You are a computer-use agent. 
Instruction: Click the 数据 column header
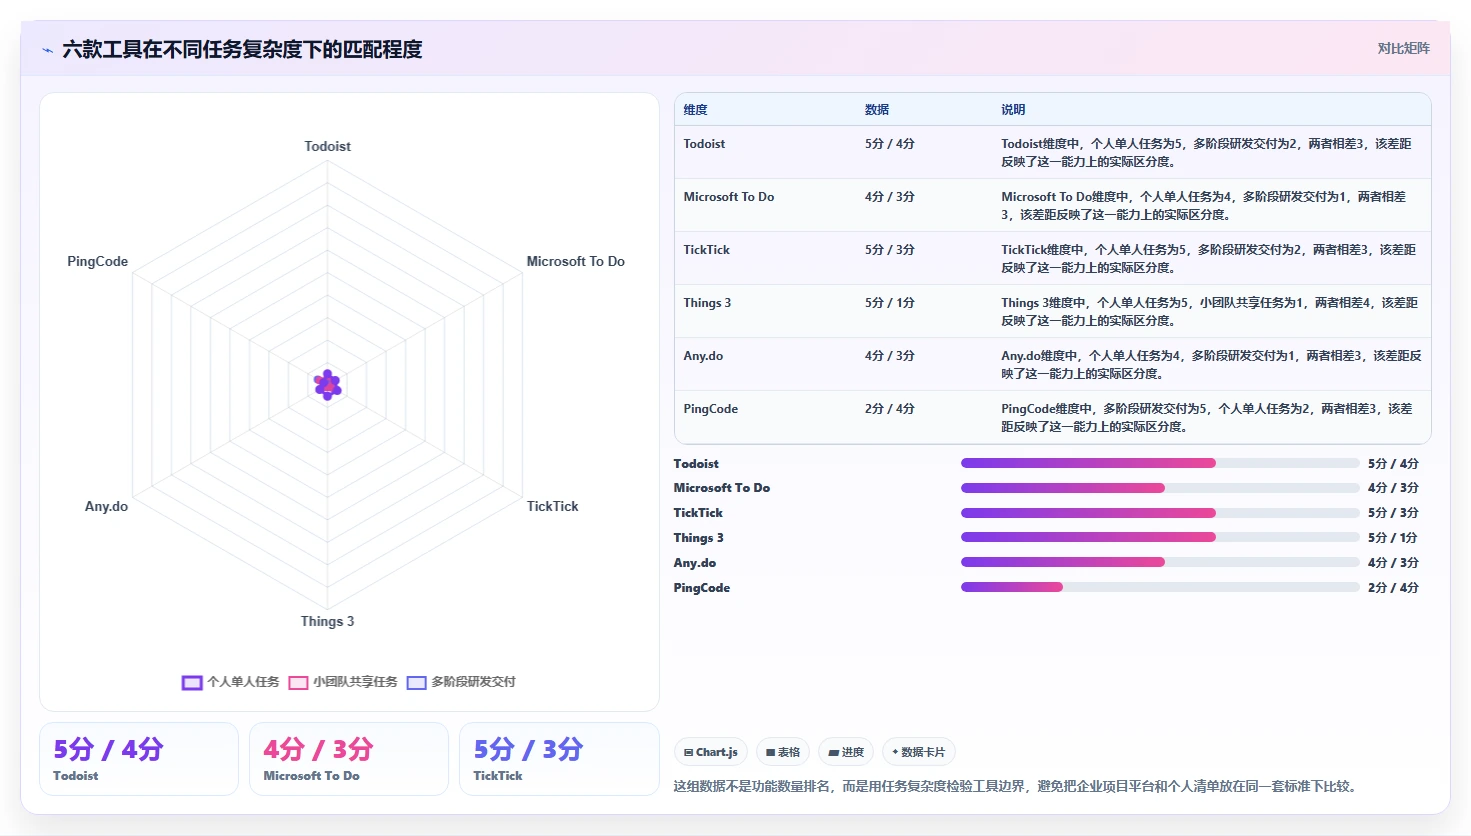[877, 110]
